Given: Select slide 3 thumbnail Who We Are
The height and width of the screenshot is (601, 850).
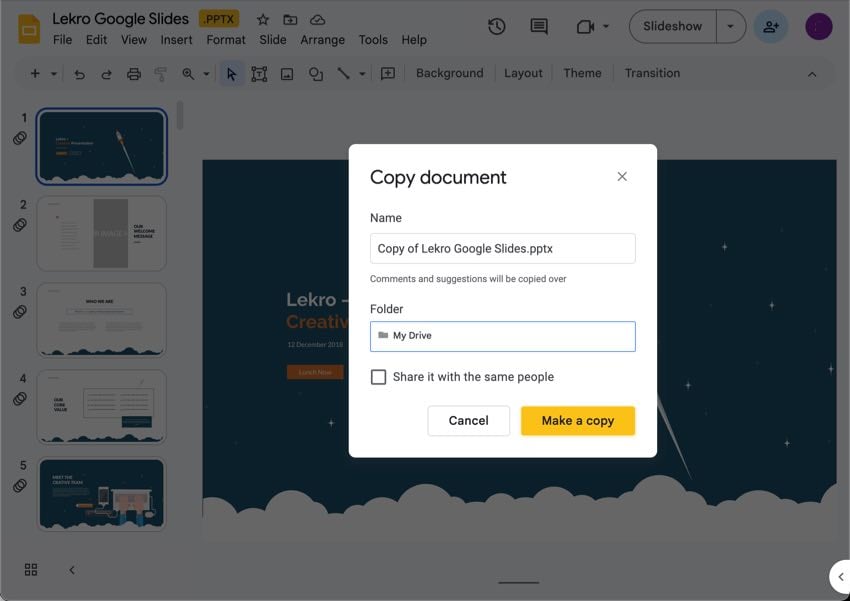Looking at the screenshot, I should (x=102, y=319).
